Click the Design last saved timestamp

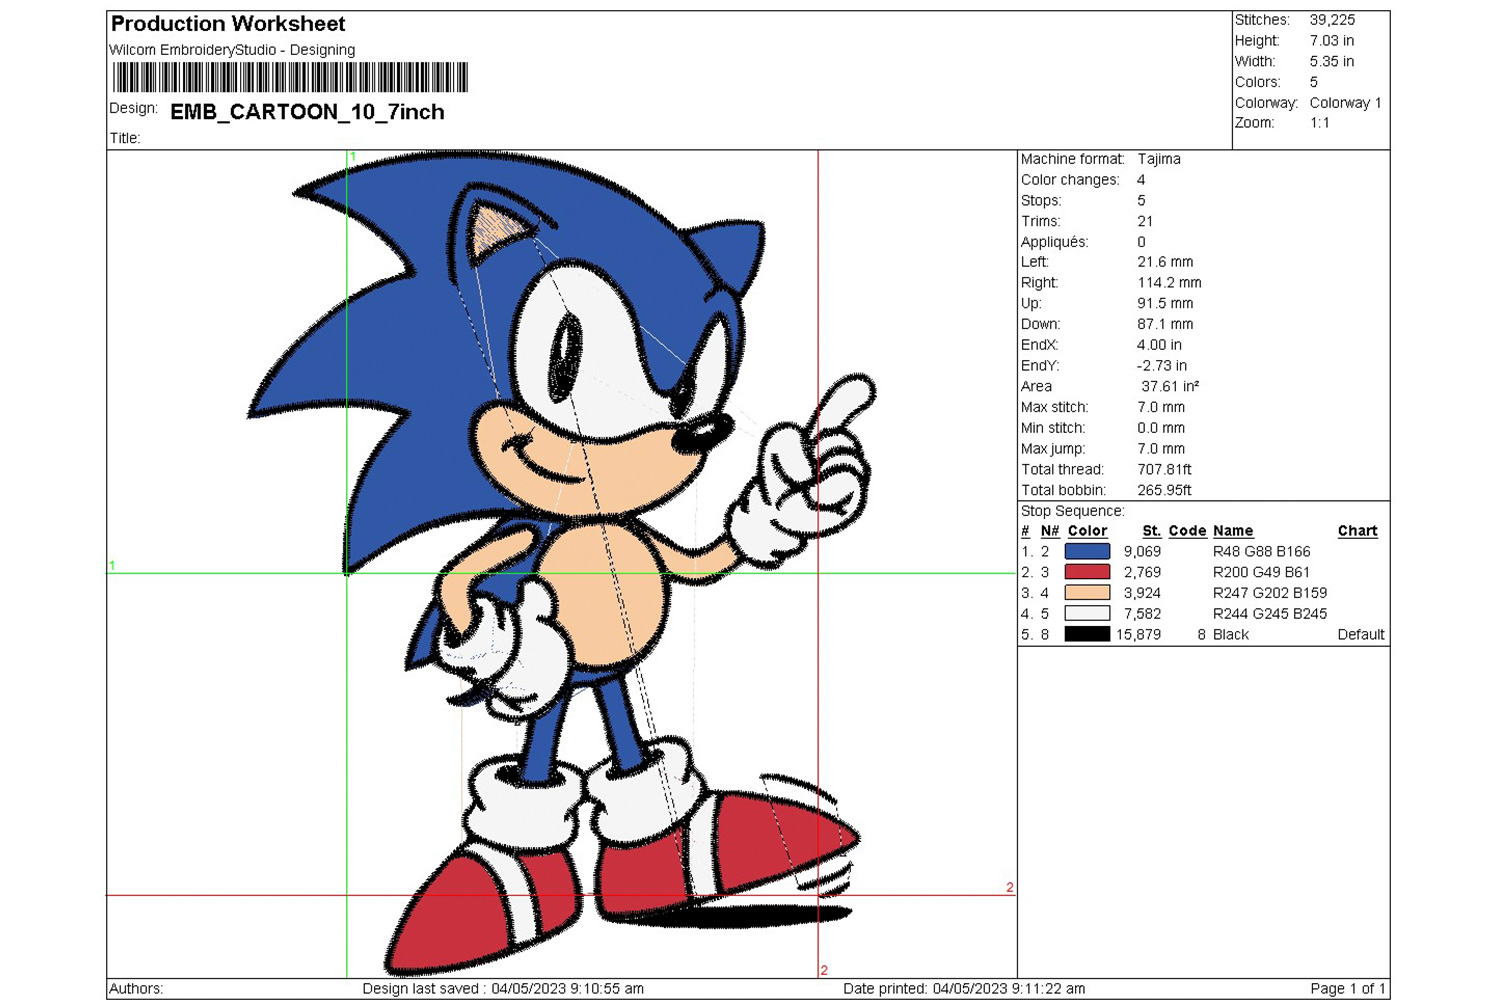coord(503,988)
